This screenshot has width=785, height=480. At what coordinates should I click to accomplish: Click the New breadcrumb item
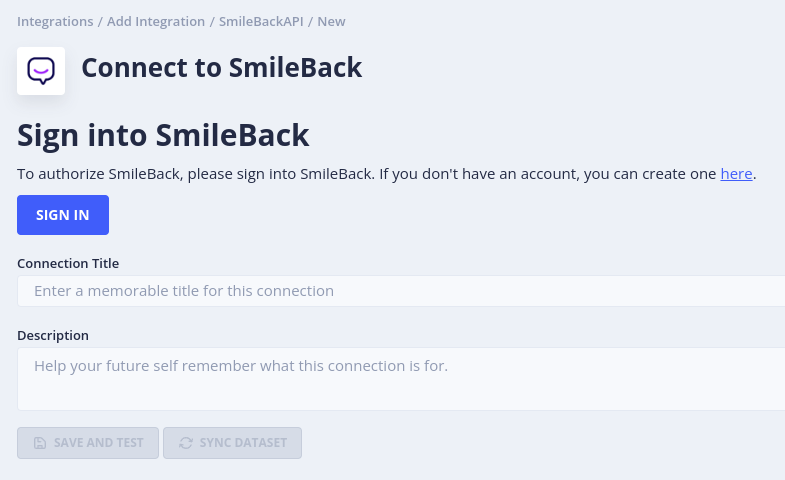[332, 21]
